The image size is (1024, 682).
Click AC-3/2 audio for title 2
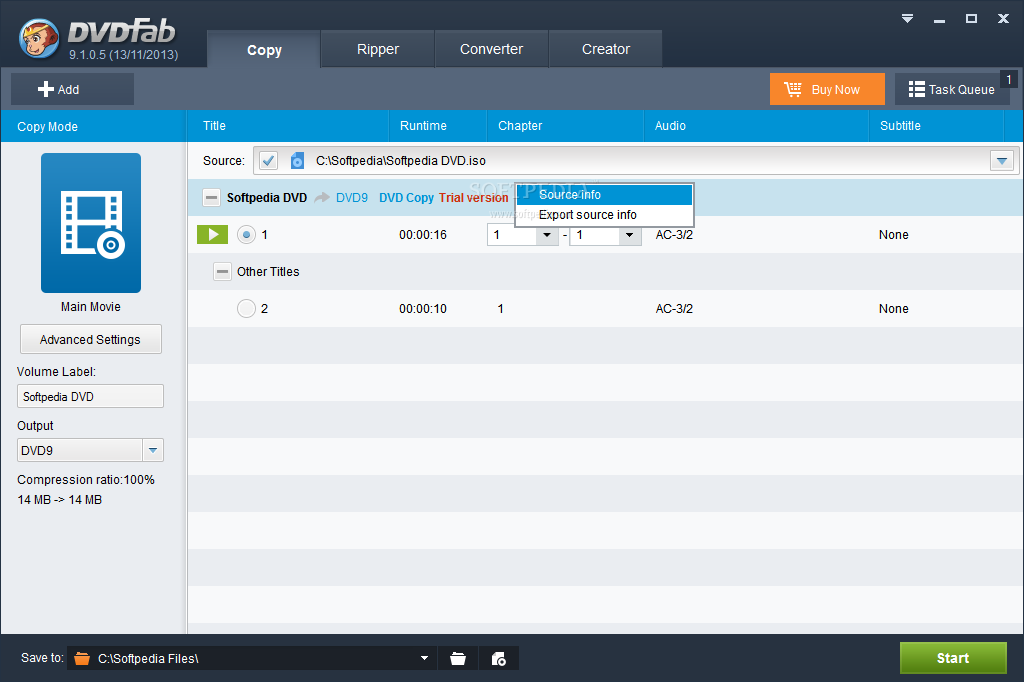(674, 308)
